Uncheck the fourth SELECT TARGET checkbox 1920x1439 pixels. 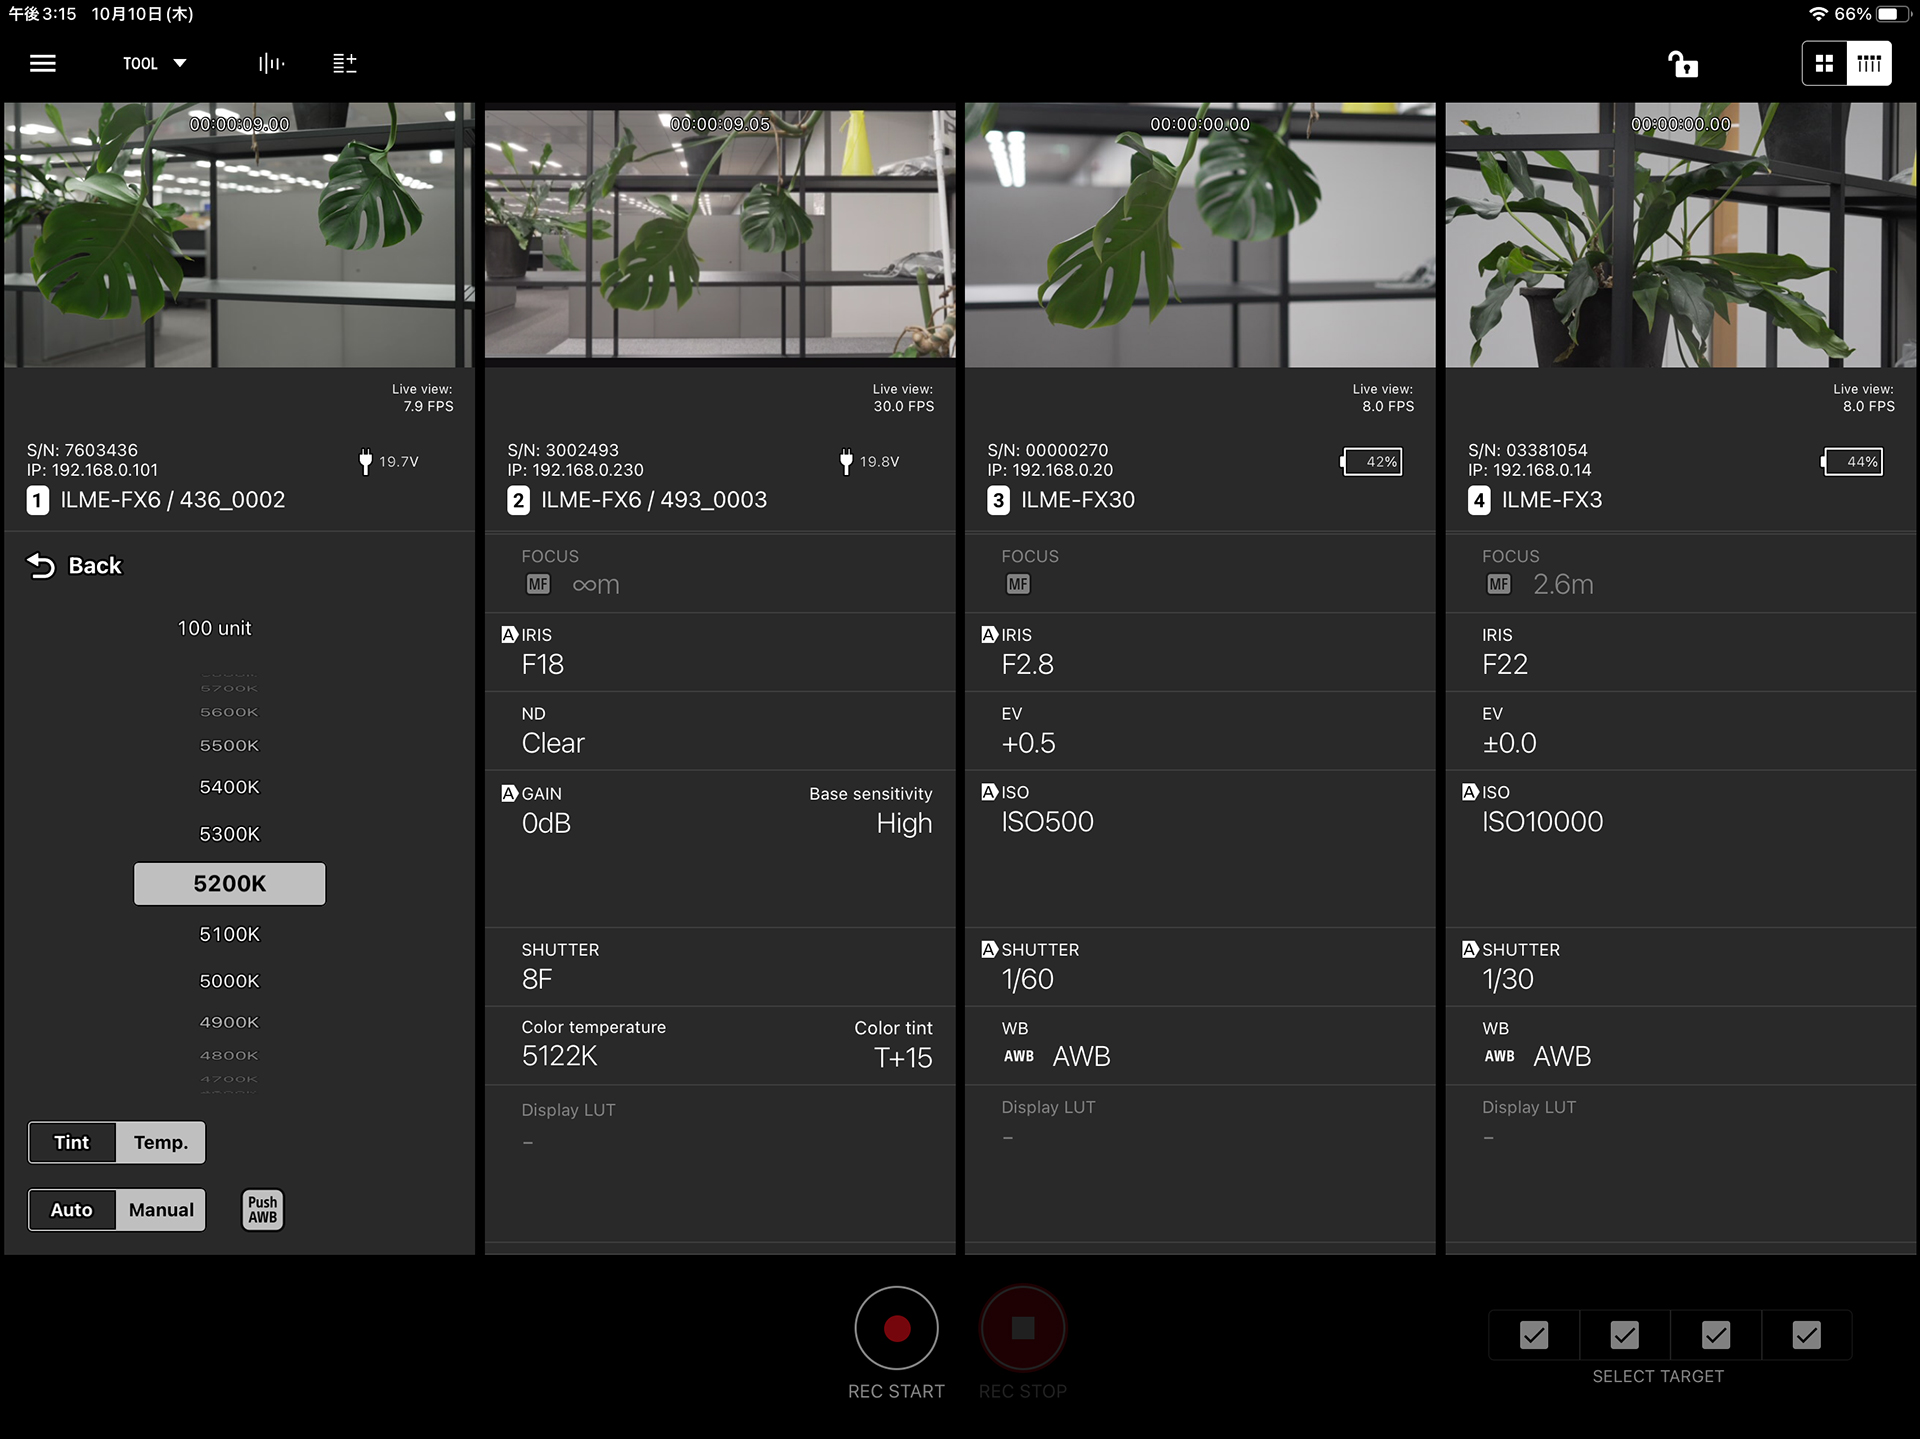tap(1806, 1334)
